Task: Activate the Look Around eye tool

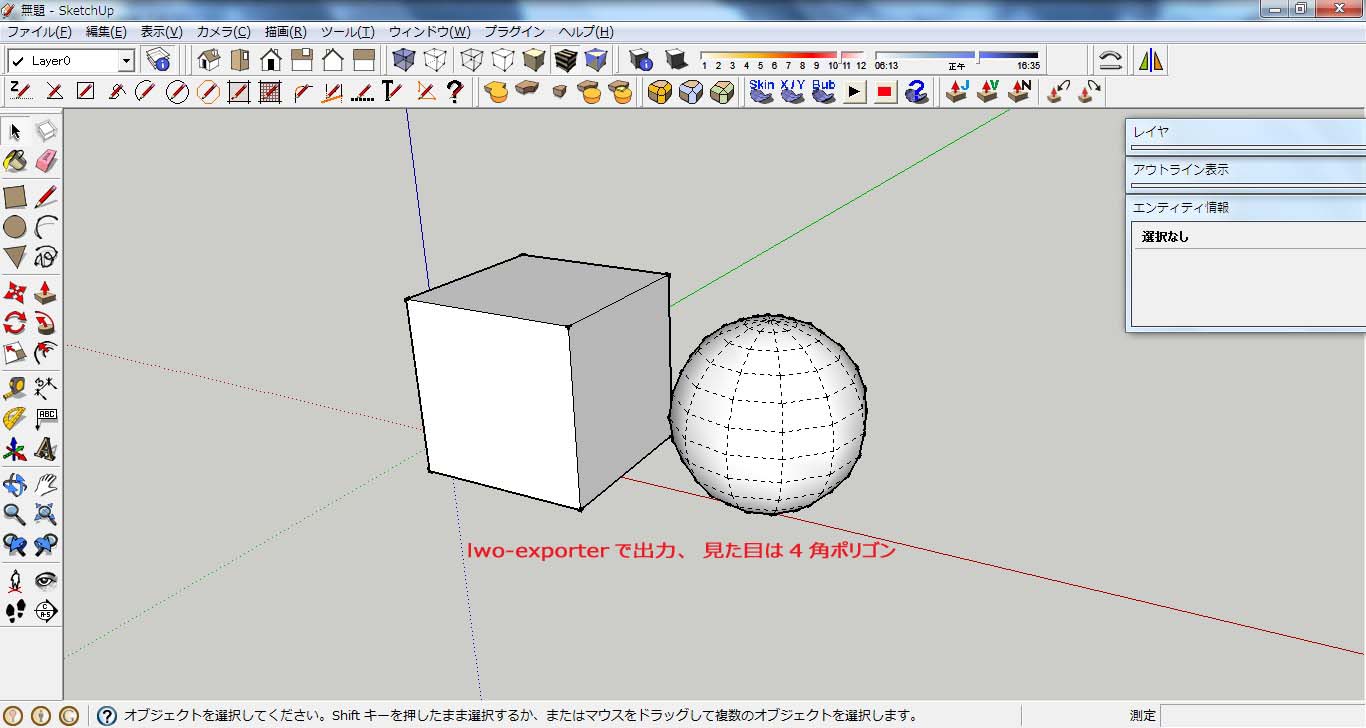Action: 46,580
